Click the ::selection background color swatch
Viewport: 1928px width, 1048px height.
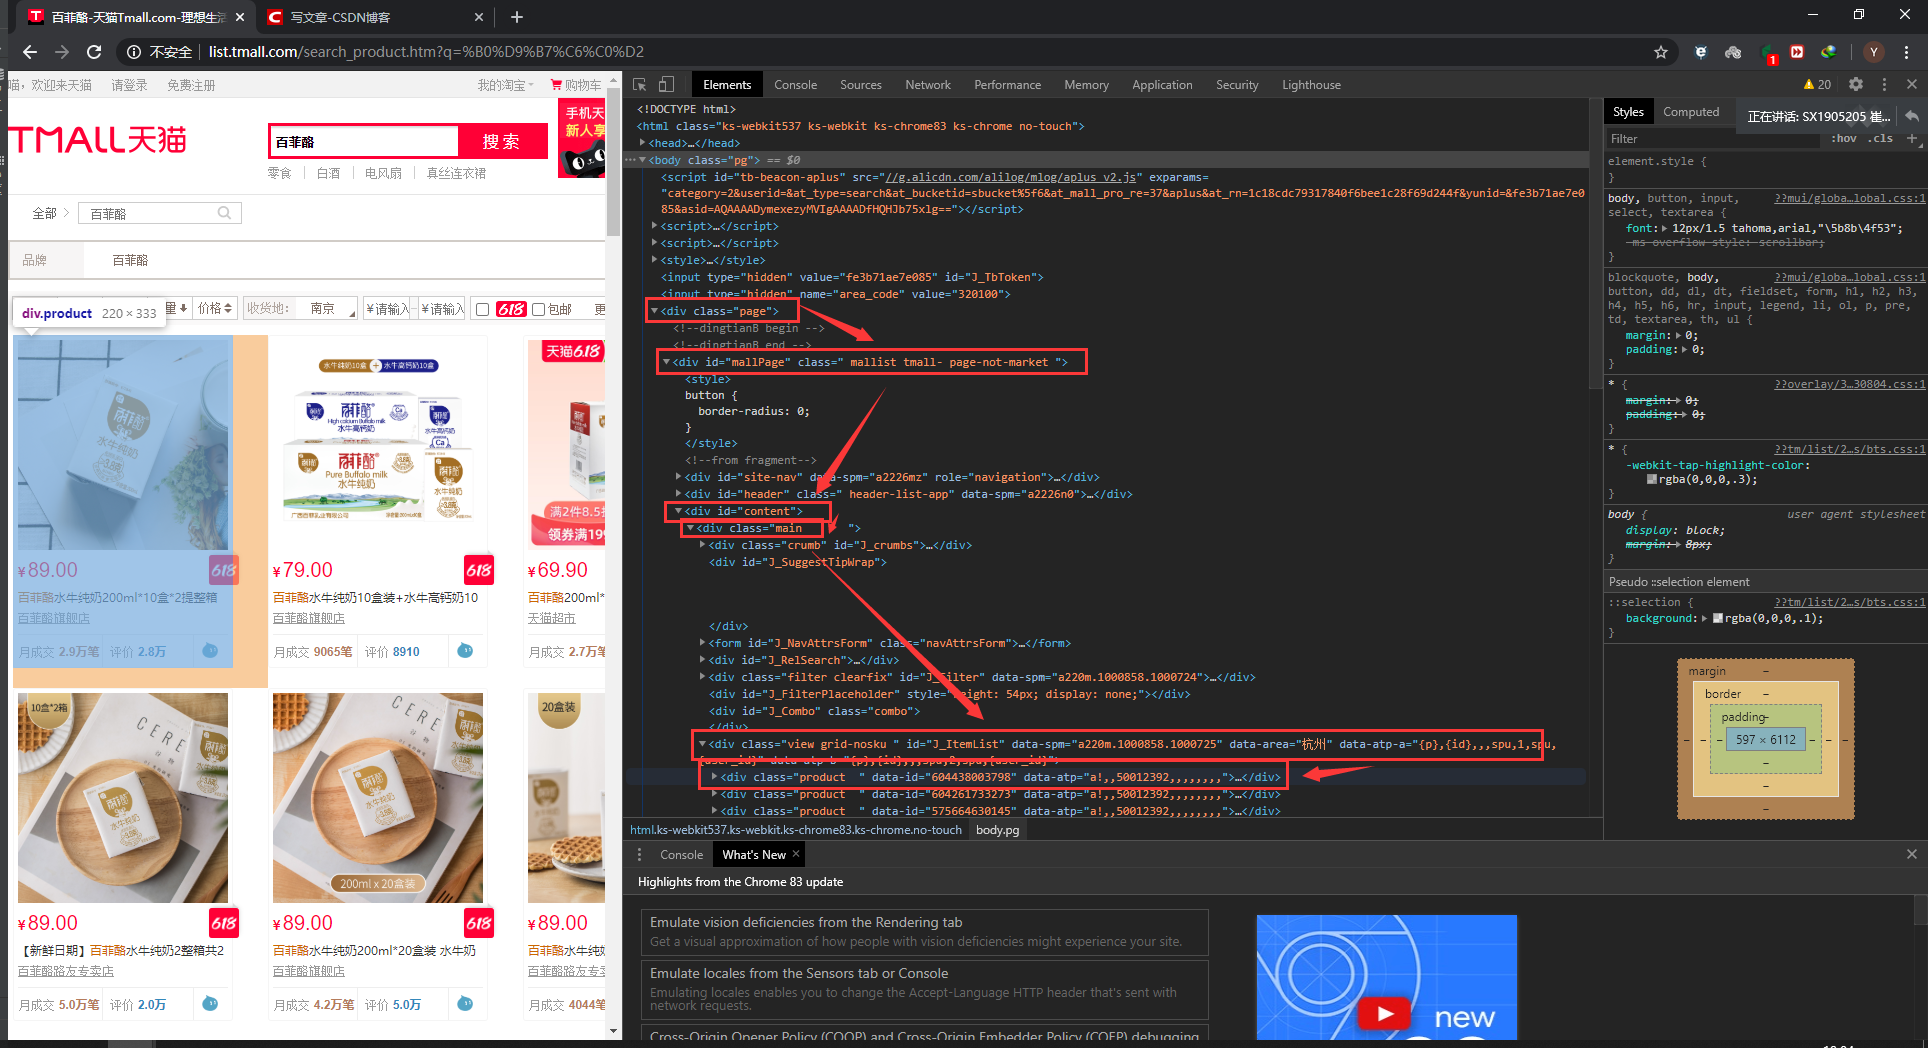click(x=1718, y=618)
